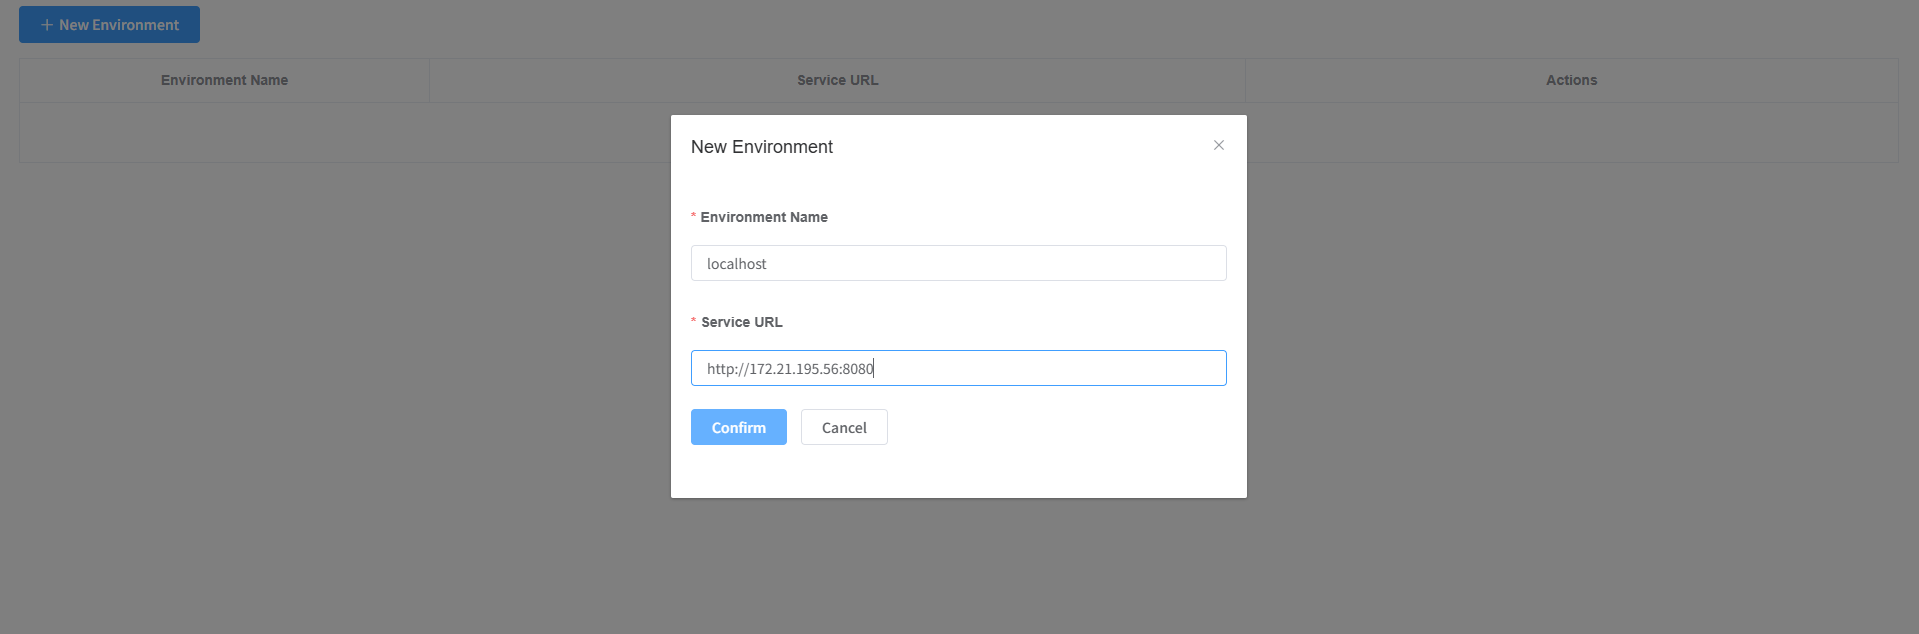Place cursor in the http://172.21.195.56:8080 text

tap(790, 369)
